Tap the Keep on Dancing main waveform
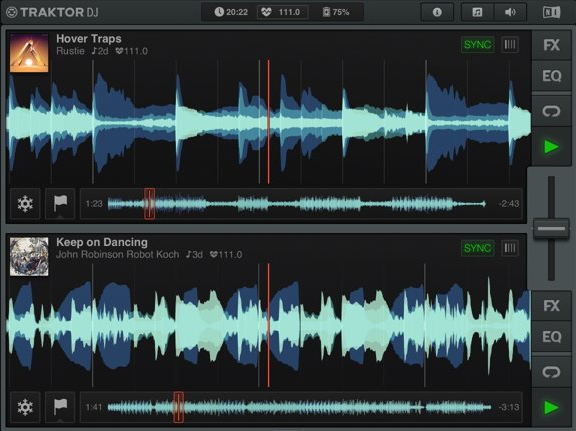This screenshot has width=576, height=431. point(269,326)
